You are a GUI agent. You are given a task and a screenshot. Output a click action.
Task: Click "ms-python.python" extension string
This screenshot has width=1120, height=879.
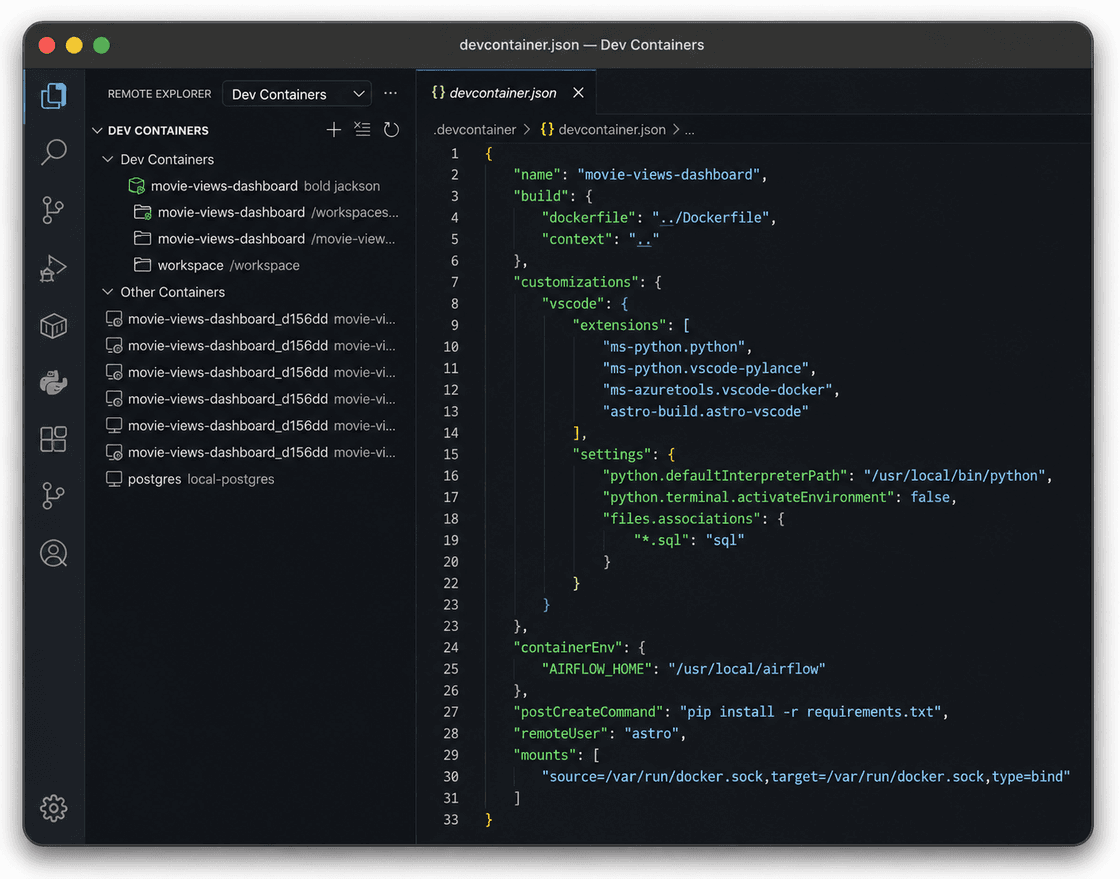(x=674, y=347)
